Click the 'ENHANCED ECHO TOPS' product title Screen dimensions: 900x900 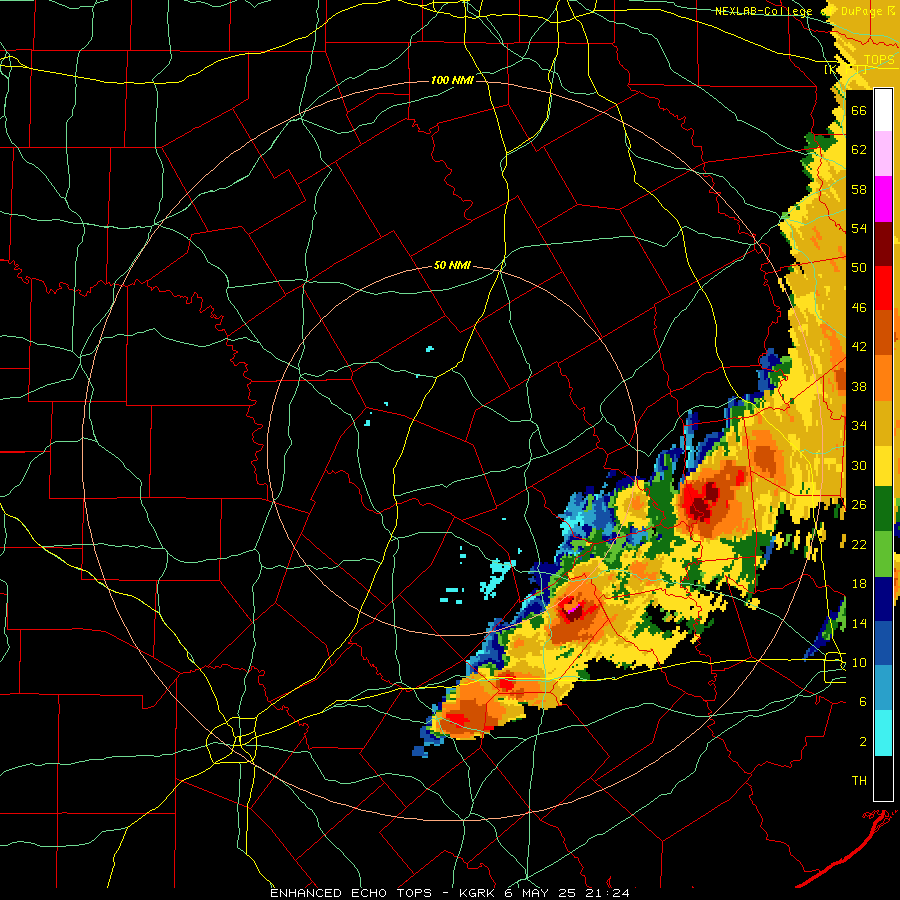click(351, 893)
